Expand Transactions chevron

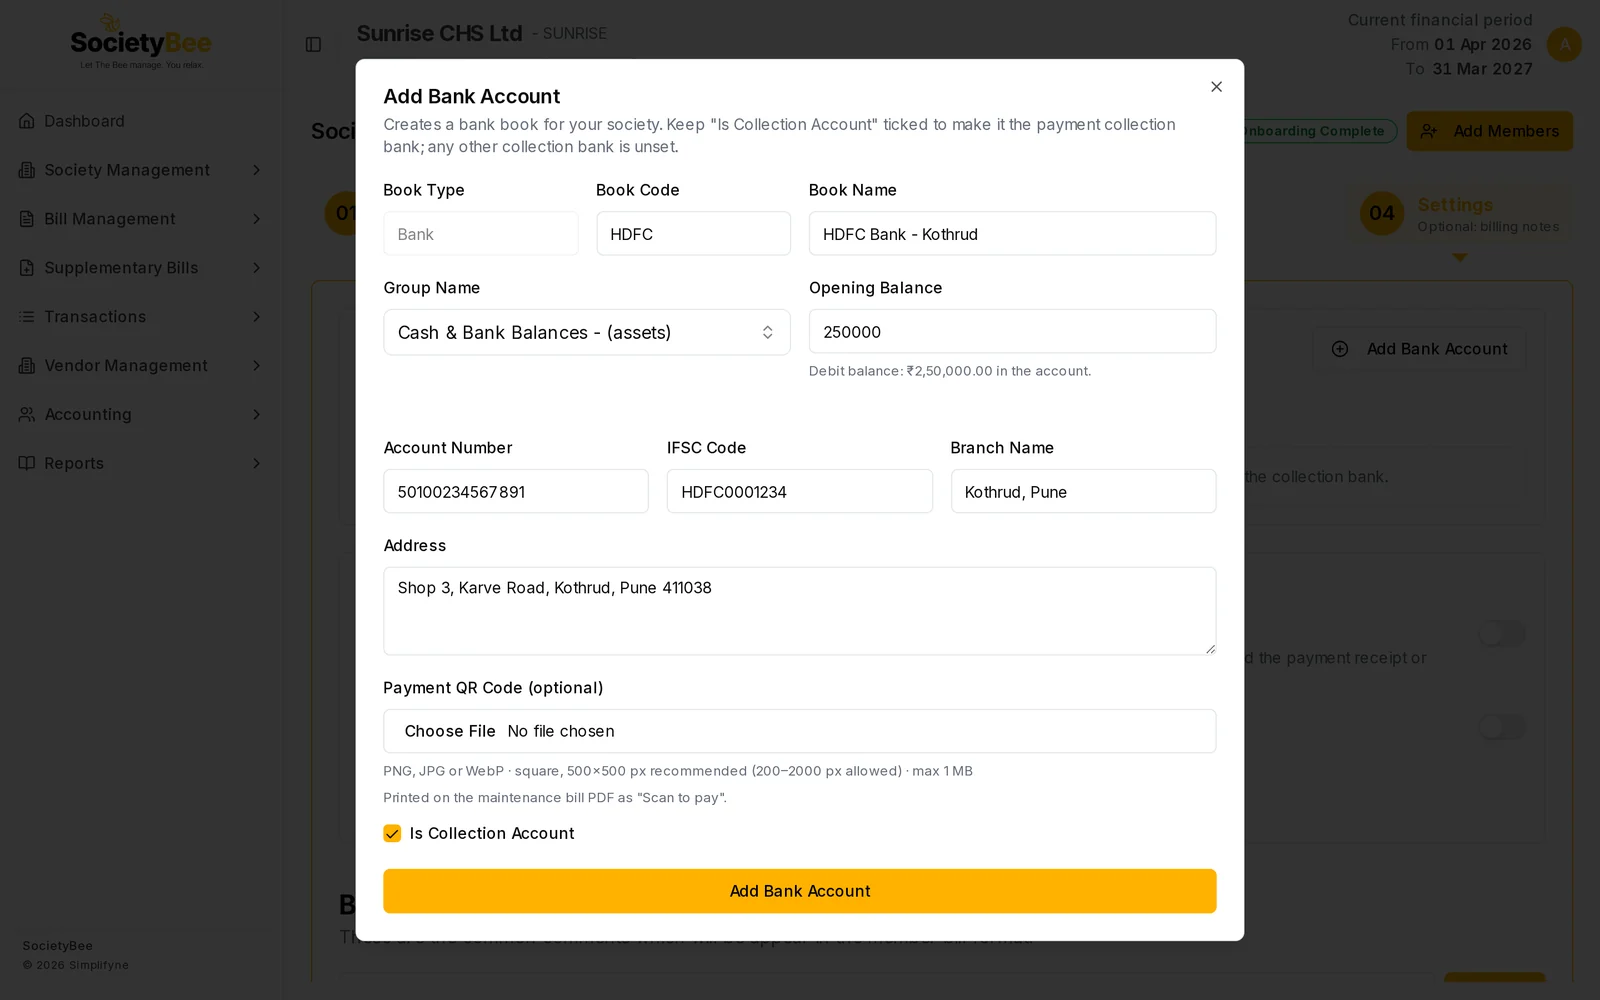click(x=256, y=317)
